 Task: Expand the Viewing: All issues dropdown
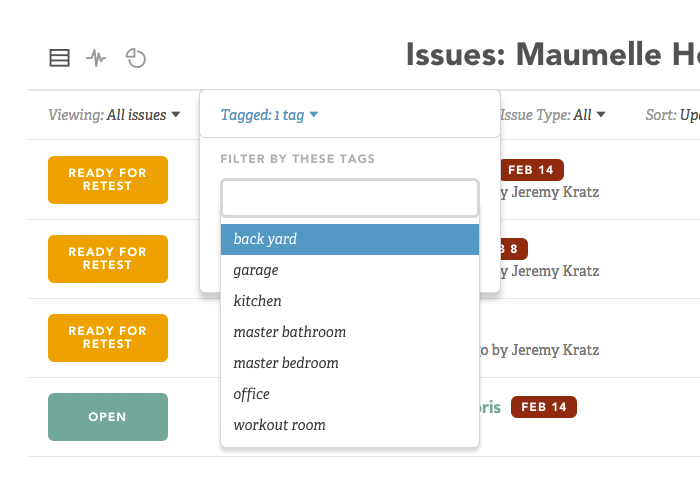click(114, 115)
